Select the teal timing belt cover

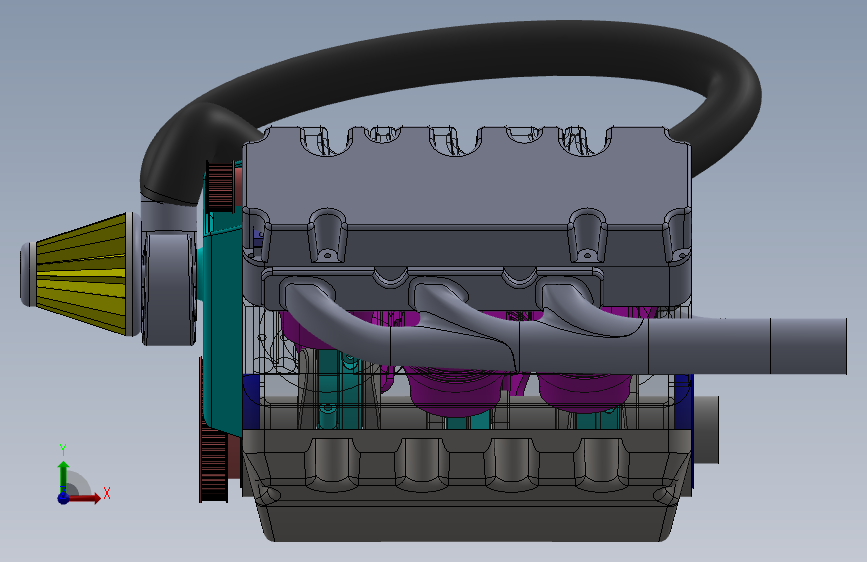click(x=222, y=326)
